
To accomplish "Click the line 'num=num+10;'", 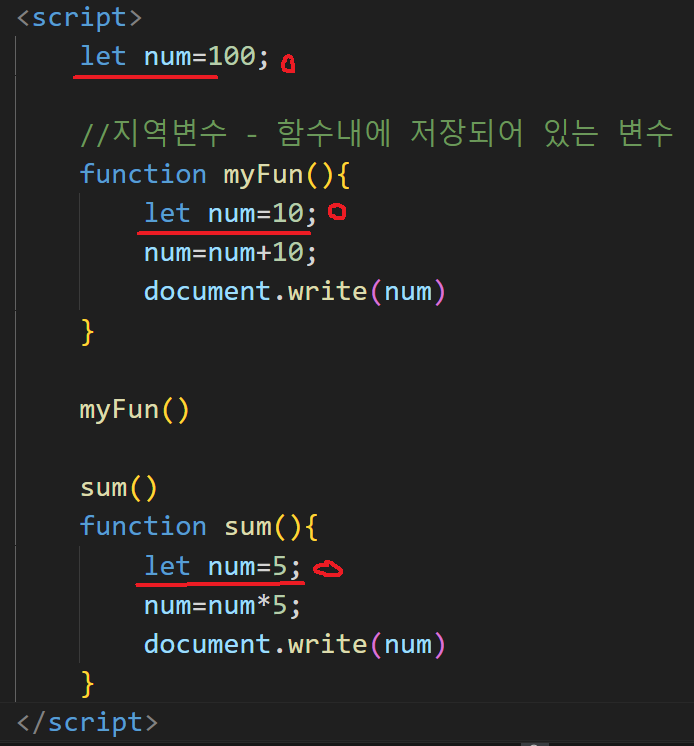I will [230, 252].
